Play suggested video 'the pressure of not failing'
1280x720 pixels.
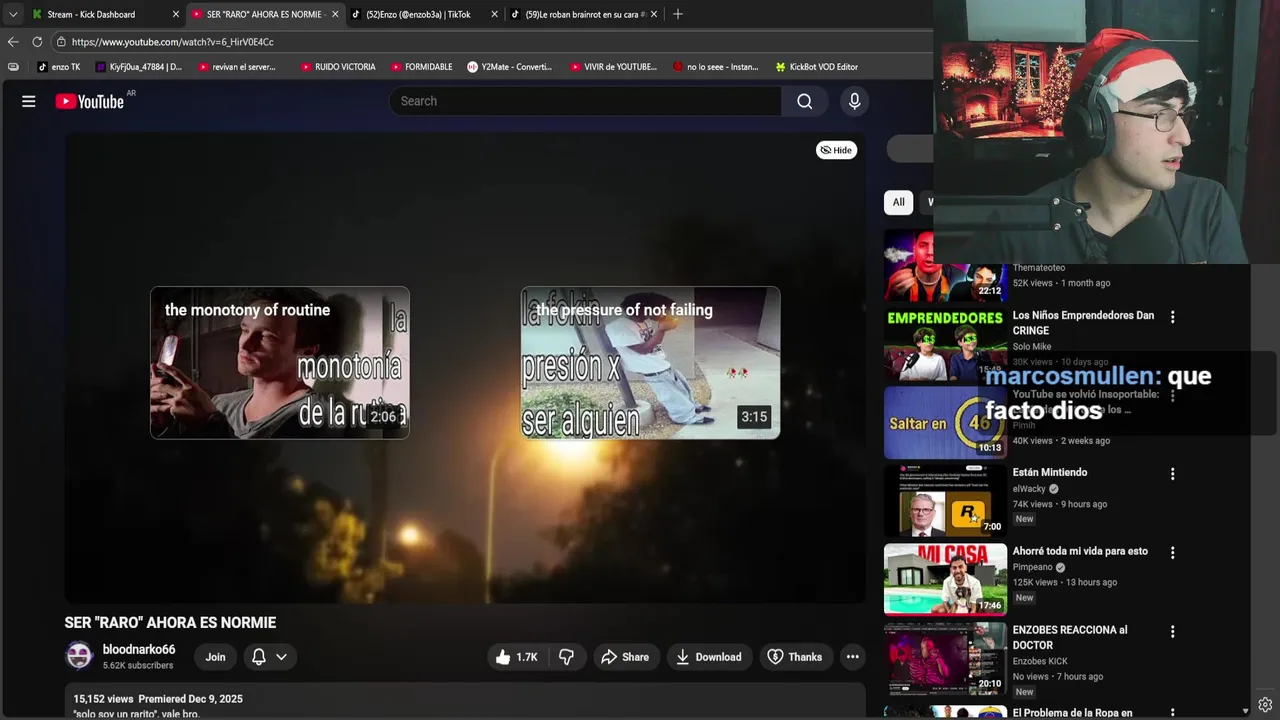coord(650,363)
